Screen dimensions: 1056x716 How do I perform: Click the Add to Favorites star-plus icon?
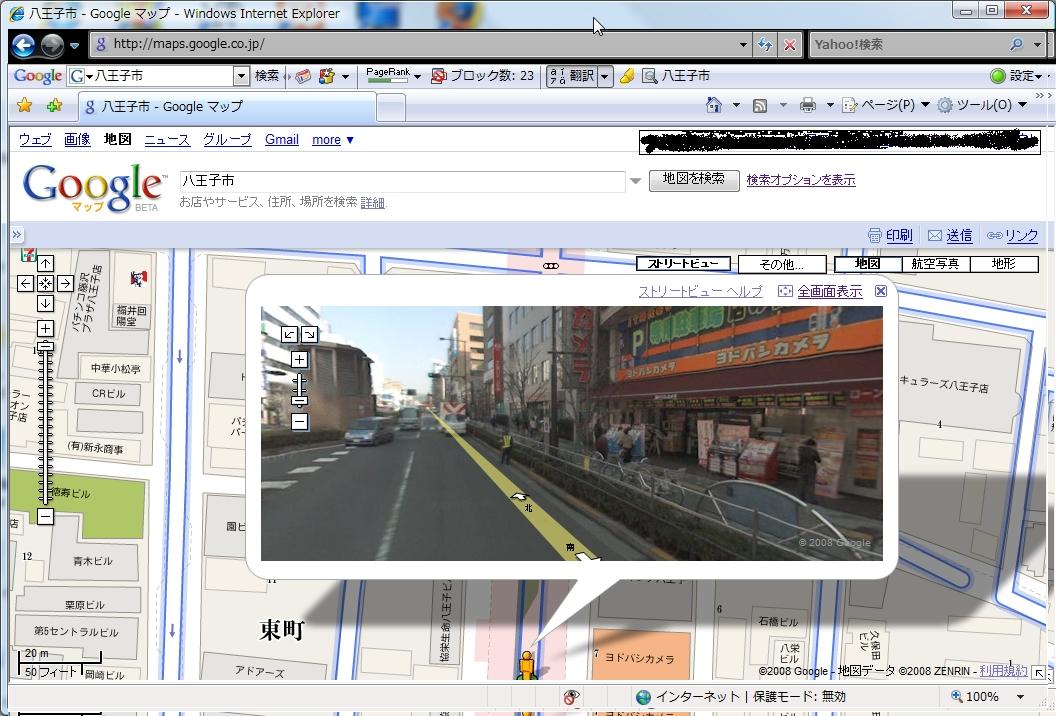[x=55, y=105]
